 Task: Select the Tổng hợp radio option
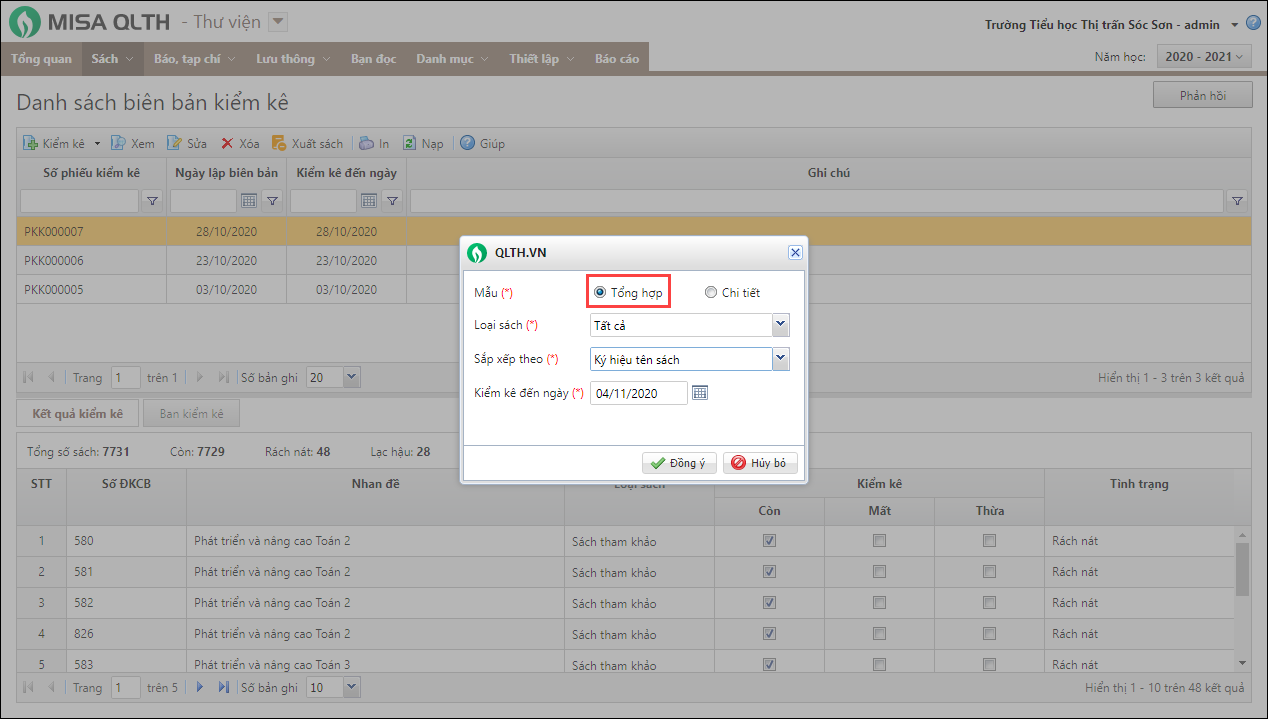[x=600, y=293]
